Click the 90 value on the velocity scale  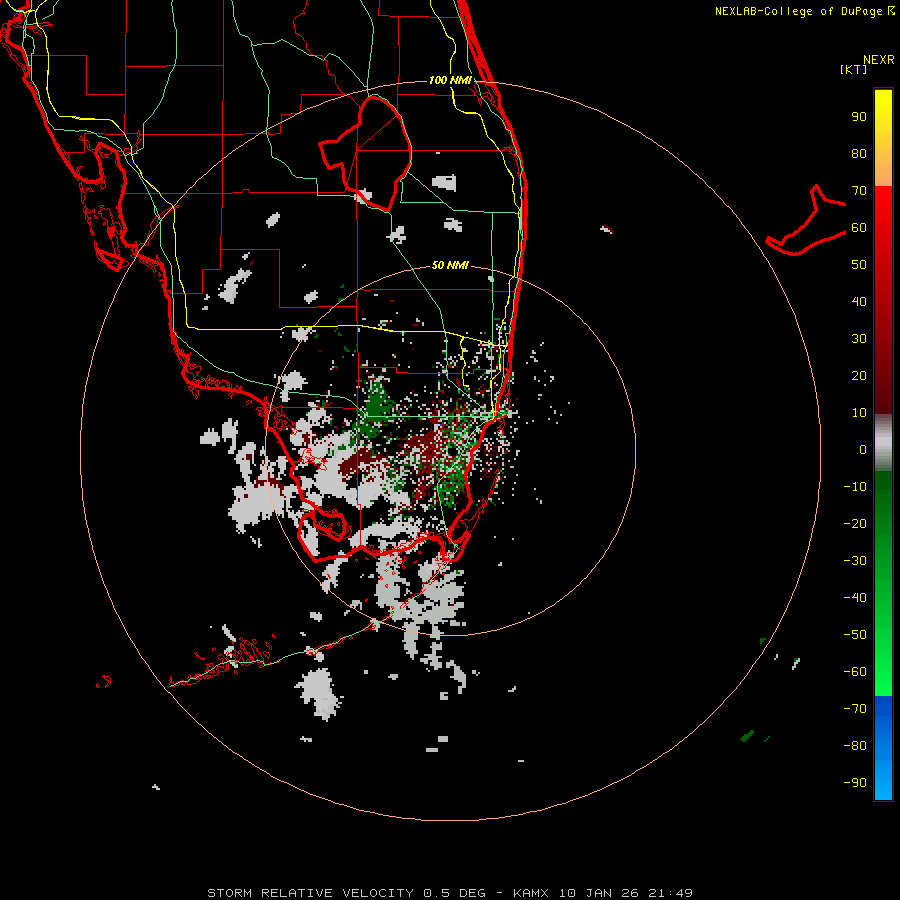(x=859, y=117)
